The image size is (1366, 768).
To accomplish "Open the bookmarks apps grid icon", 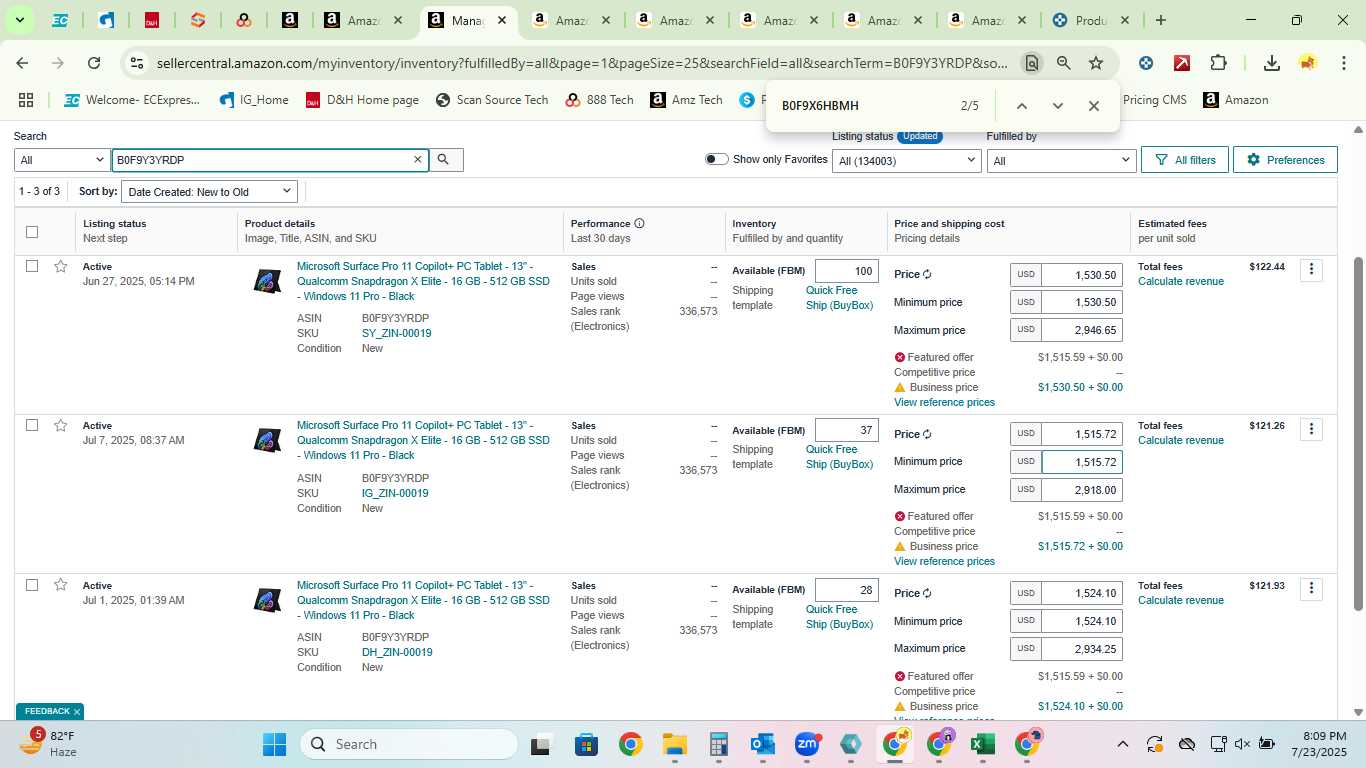I will click(x=26, y=100).
